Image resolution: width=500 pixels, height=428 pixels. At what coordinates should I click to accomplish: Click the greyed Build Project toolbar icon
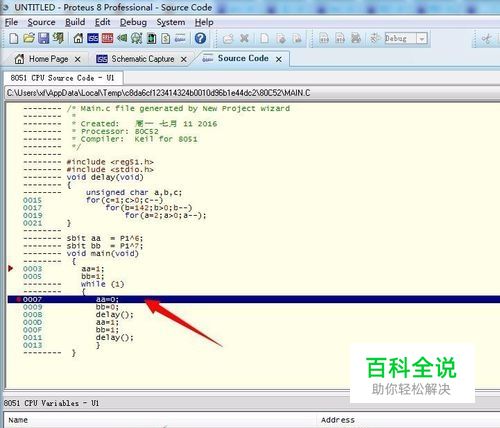click(324, 38)
